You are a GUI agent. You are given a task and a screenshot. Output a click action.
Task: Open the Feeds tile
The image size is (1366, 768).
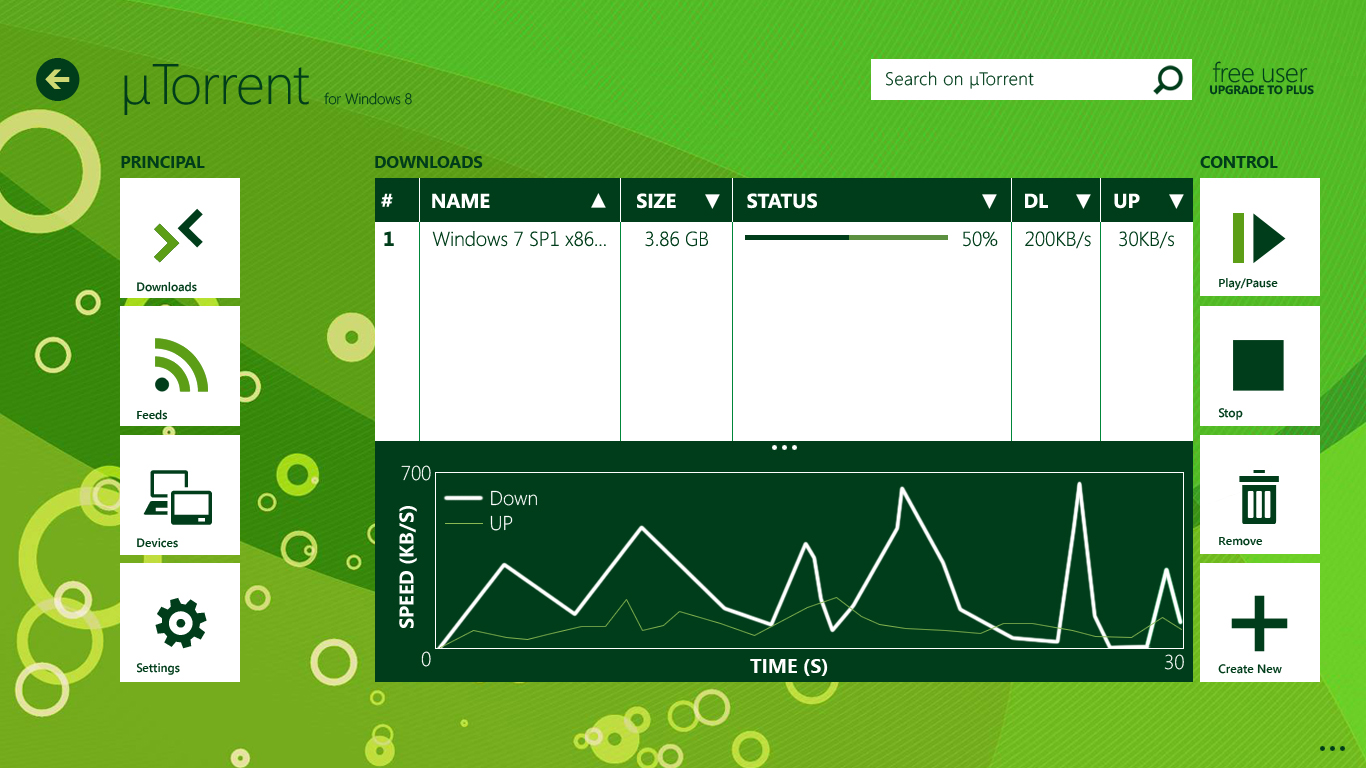point(180,366)
